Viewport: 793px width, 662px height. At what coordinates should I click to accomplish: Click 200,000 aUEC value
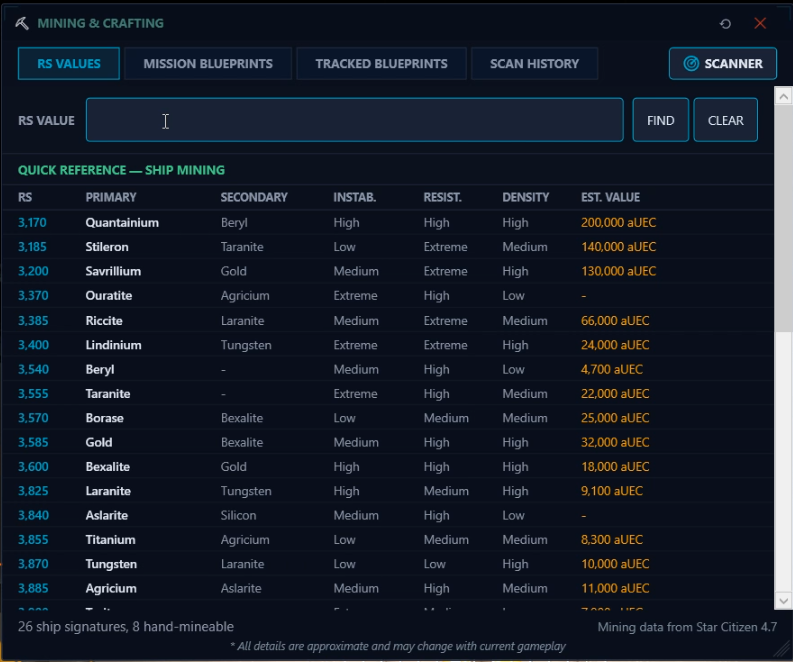pos(618,223)
